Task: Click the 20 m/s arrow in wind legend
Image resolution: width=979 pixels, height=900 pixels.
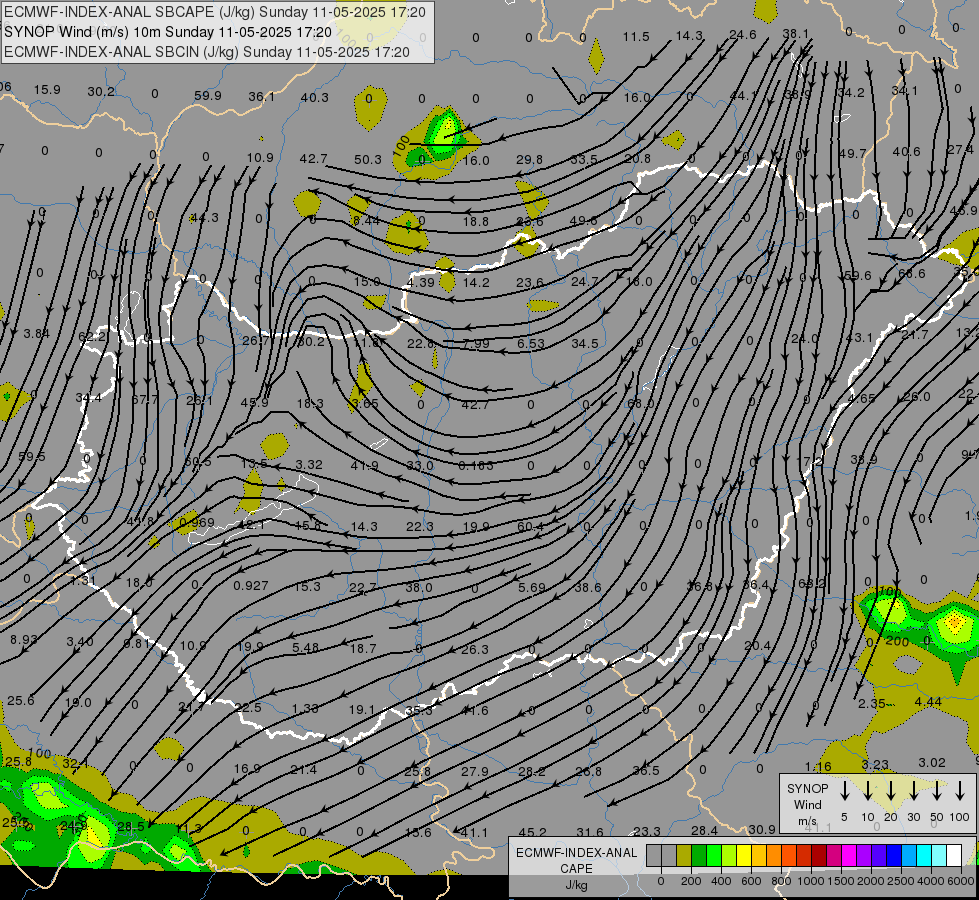Action: [891, 791]
